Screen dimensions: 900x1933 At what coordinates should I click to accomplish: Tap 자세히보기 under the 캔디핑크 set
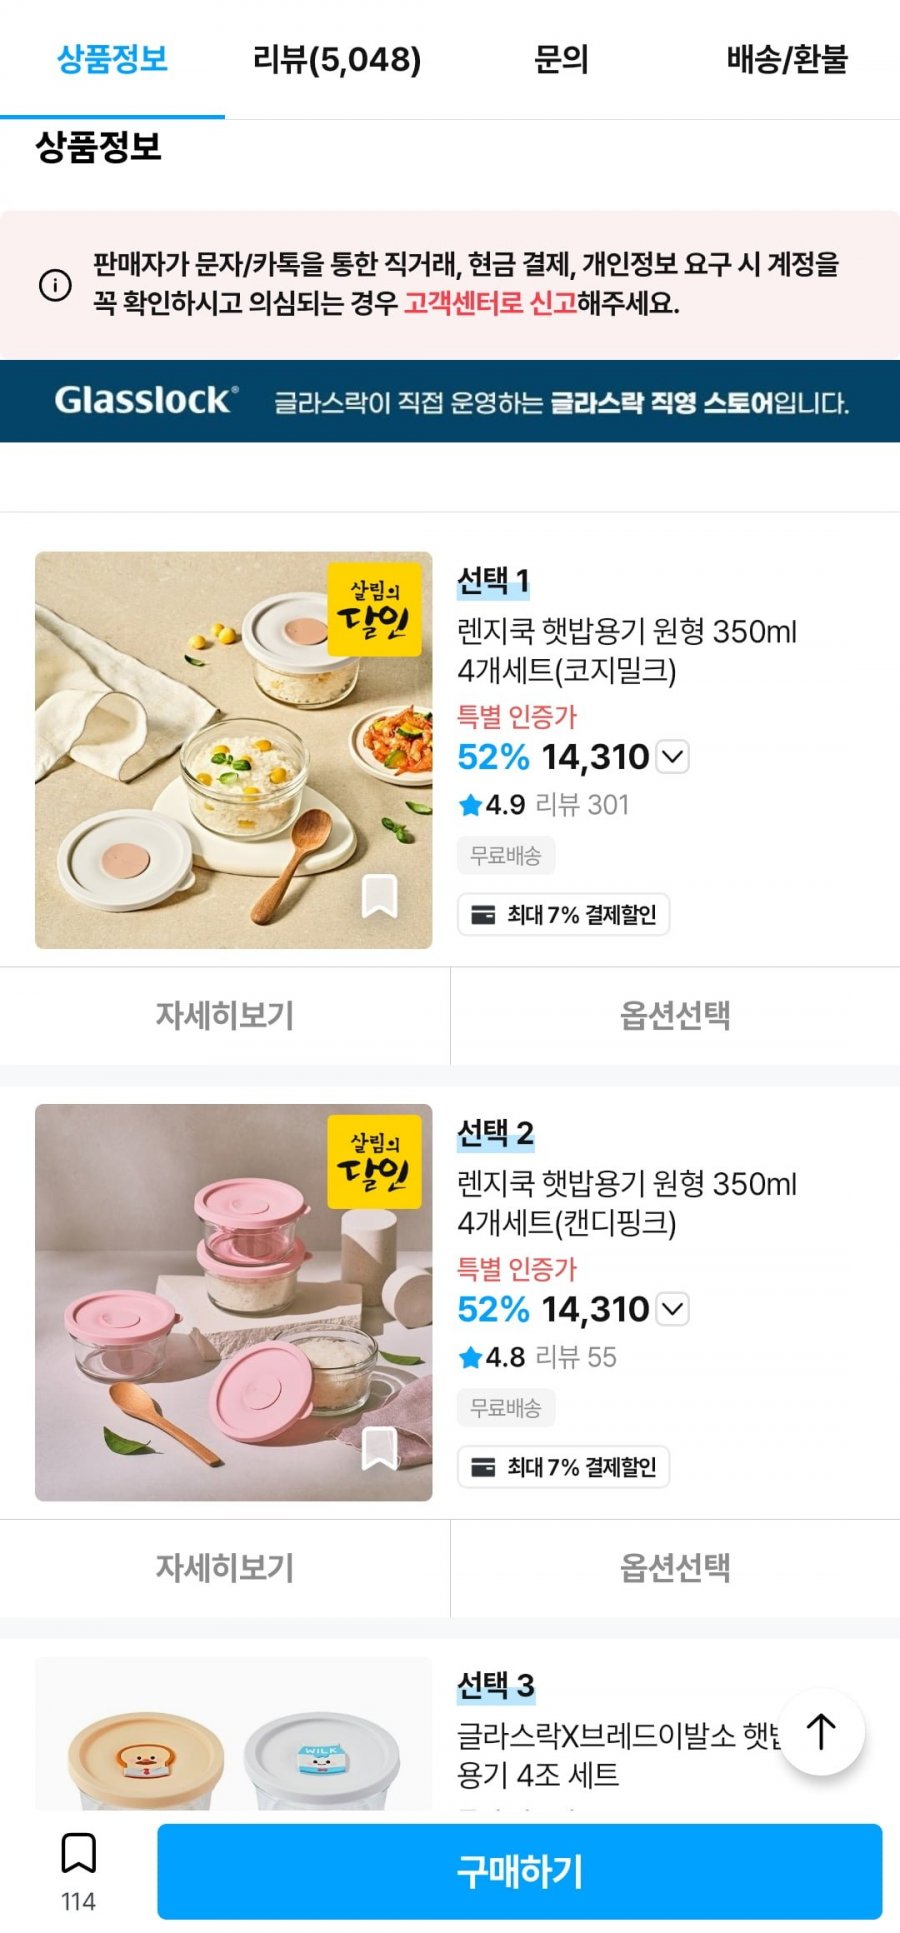(225, 1568)
